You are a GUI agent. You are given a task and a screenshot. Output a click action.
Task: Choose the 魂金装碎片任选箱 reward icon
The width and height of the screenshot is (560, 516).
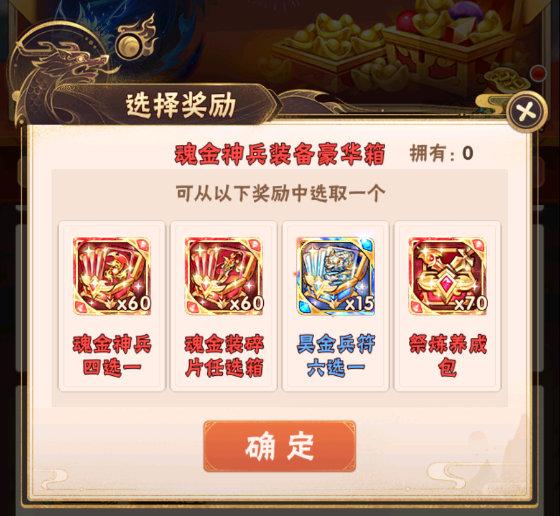click(x=224, y=276)
